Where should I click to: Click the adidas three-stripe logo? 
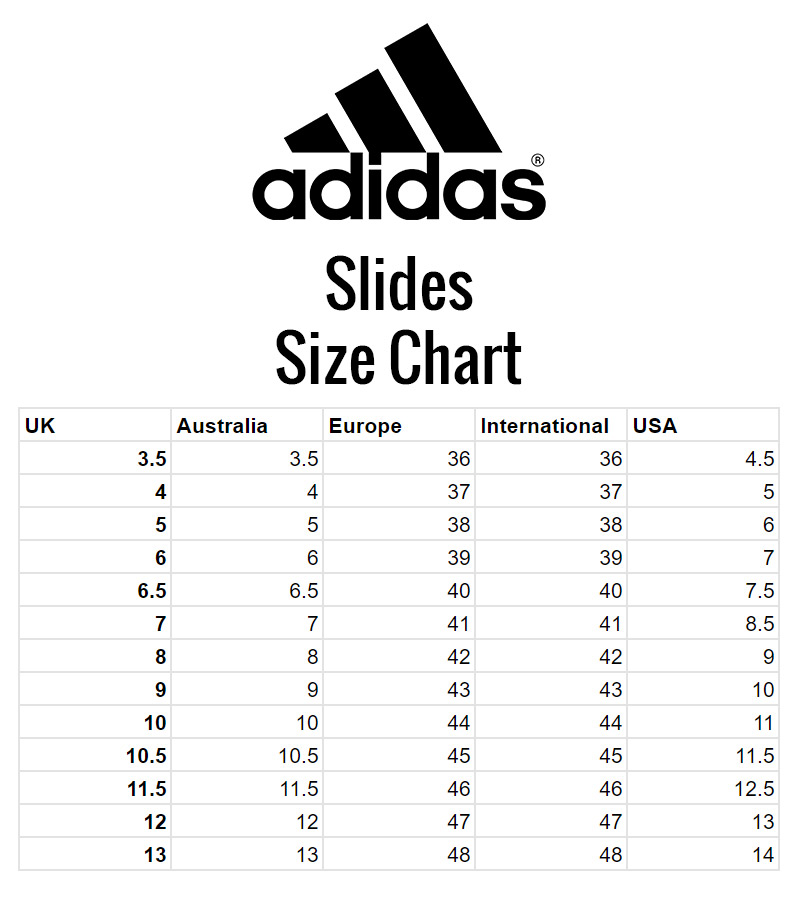click(393, 88)
